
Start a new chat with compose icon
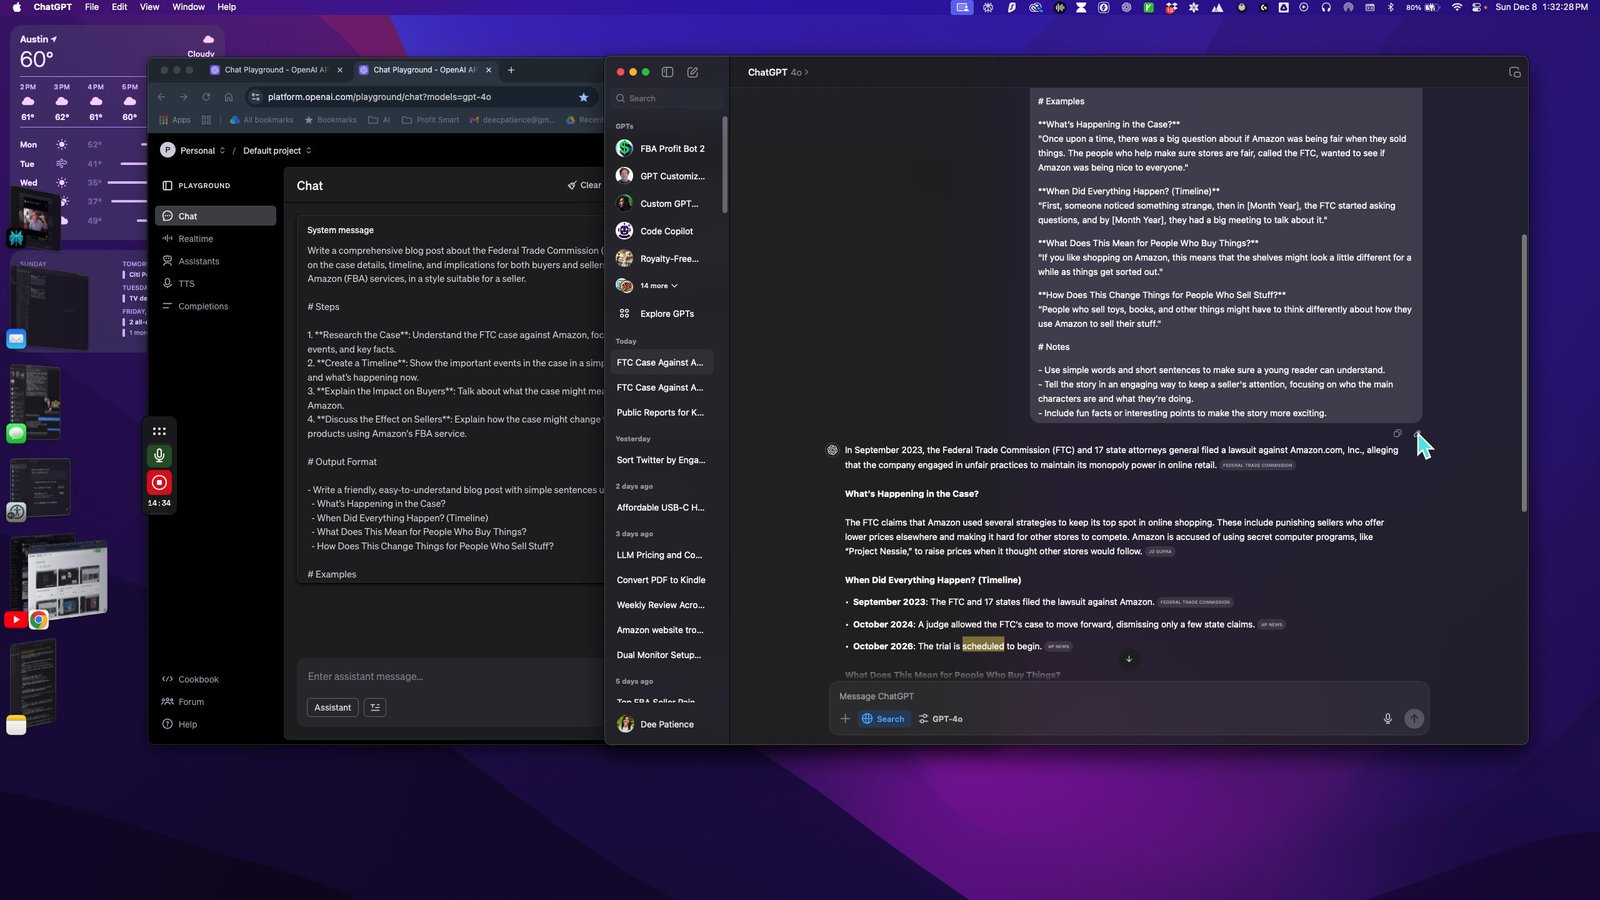tap(693, 72)
